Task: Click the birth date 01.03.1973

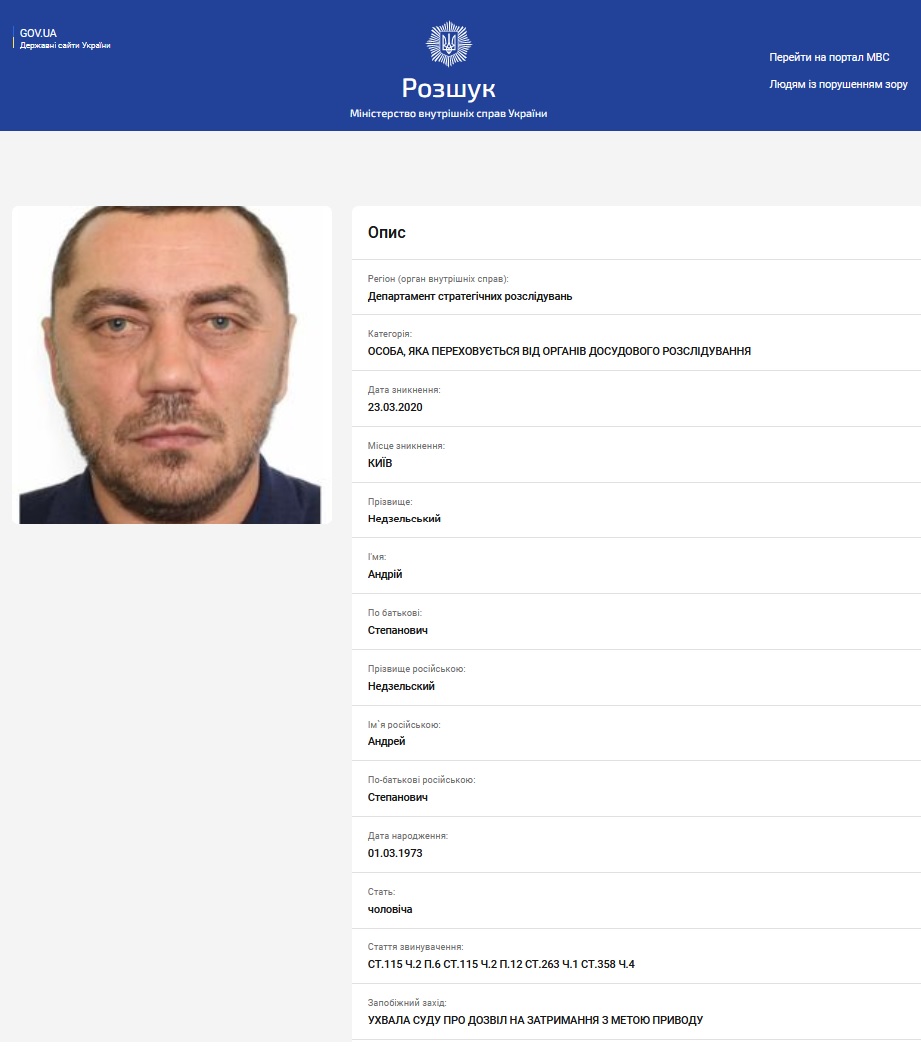Action: pos(395,853)
